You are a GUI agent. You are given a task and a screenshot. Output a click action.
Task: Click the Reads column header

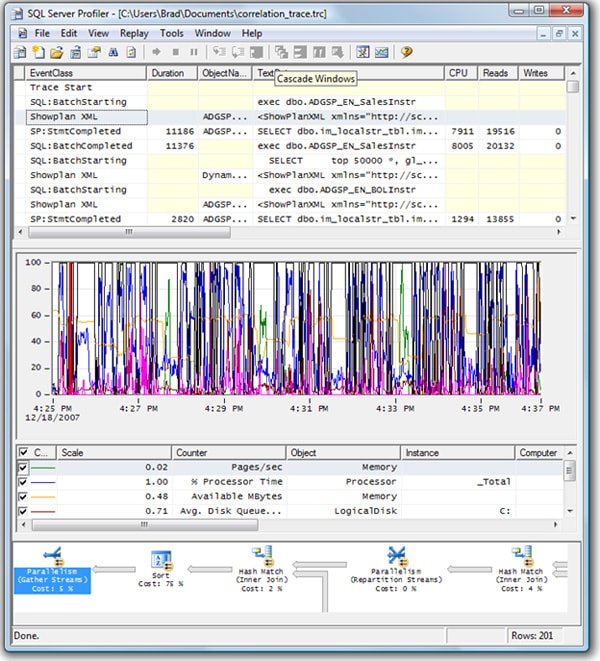pyautogui.click(x=498, y=73)
